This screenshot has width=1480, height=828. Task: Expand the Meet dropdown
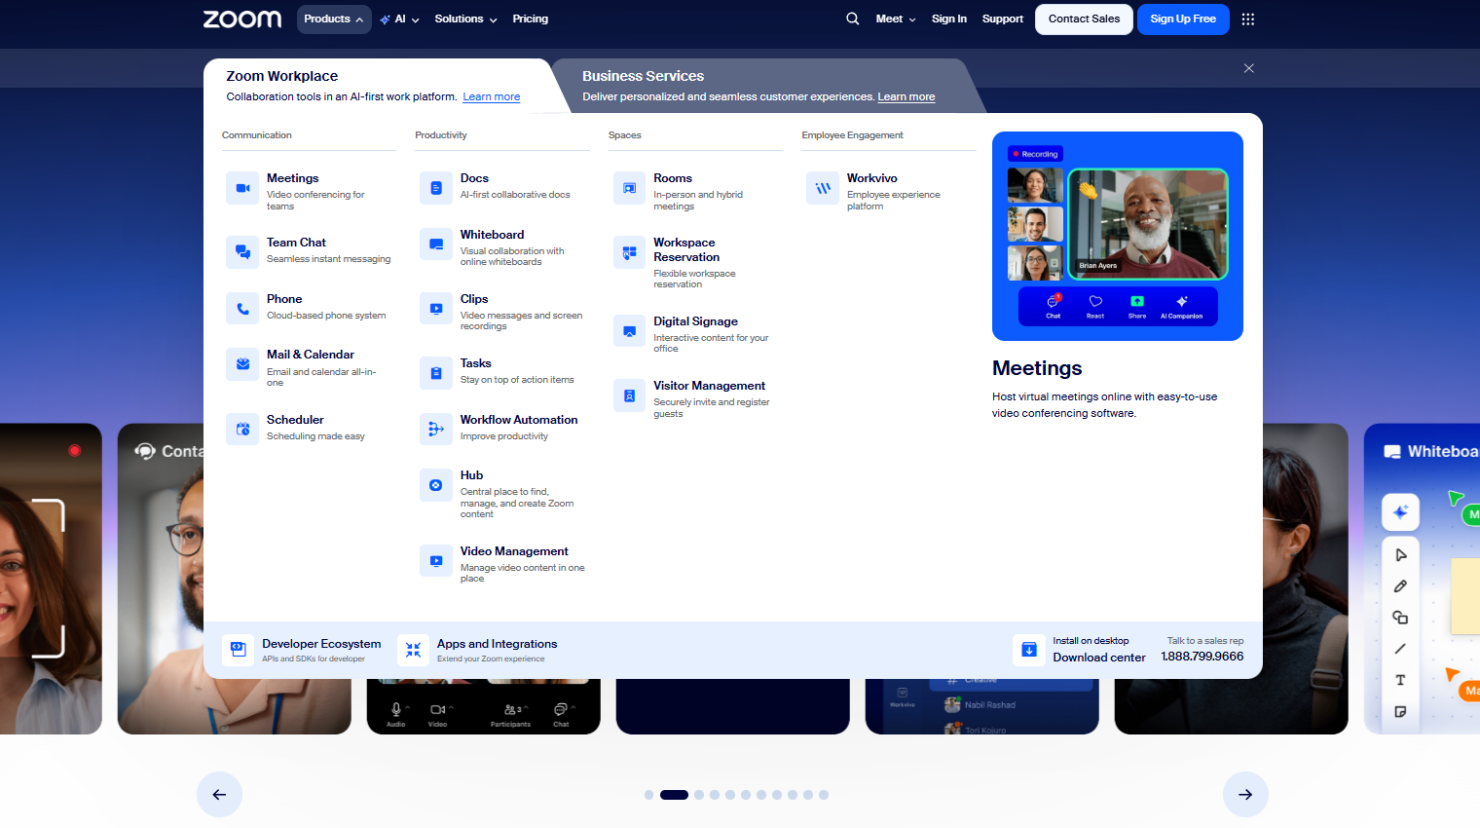point(895,18)
